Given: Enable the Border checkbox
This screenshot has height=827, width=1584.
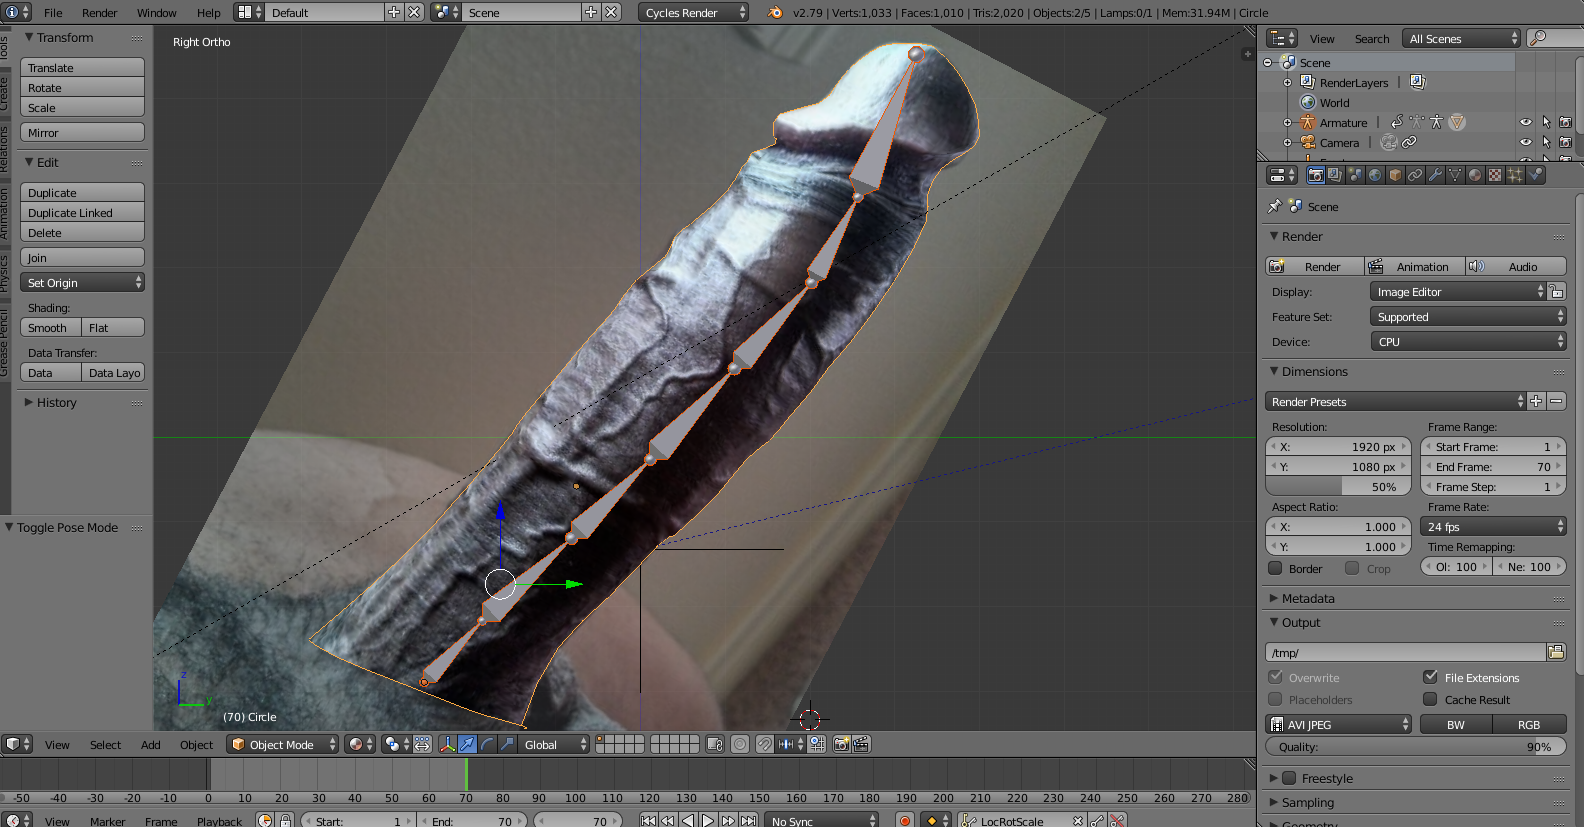Looking at the screenshot, I should tap(1276, 568).
